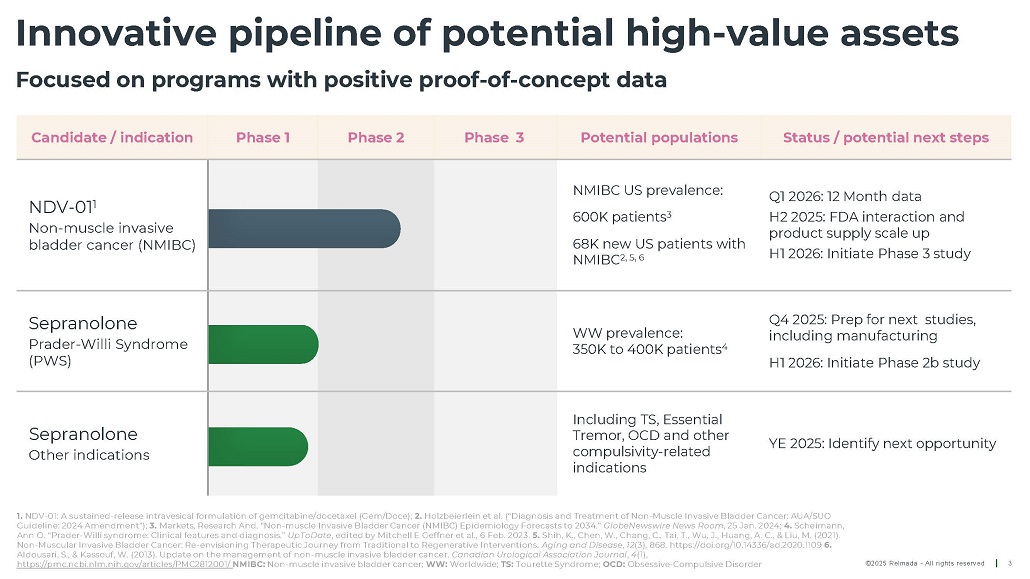Viewport: 1030px width, 579px height.
Task: Click the Phase 3 column header
Action: pos(494,138)
